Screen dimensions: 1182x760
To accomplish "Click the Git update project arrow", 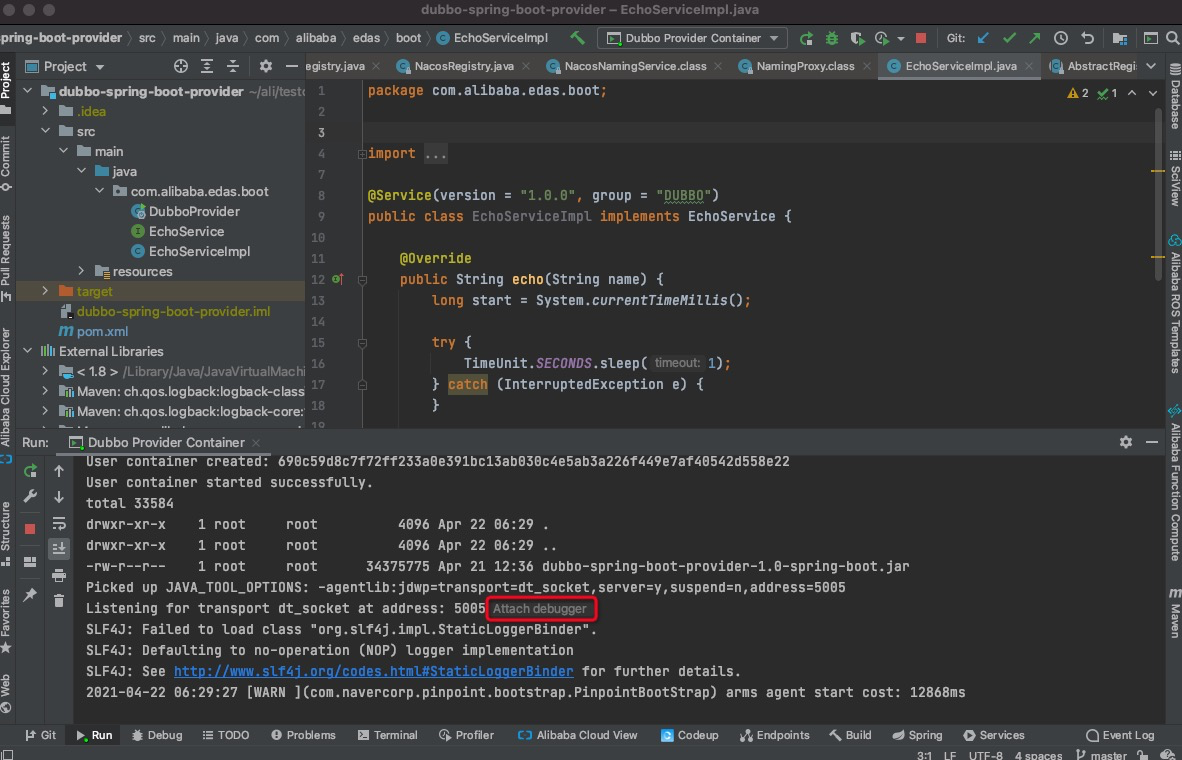I will [983, 38].
